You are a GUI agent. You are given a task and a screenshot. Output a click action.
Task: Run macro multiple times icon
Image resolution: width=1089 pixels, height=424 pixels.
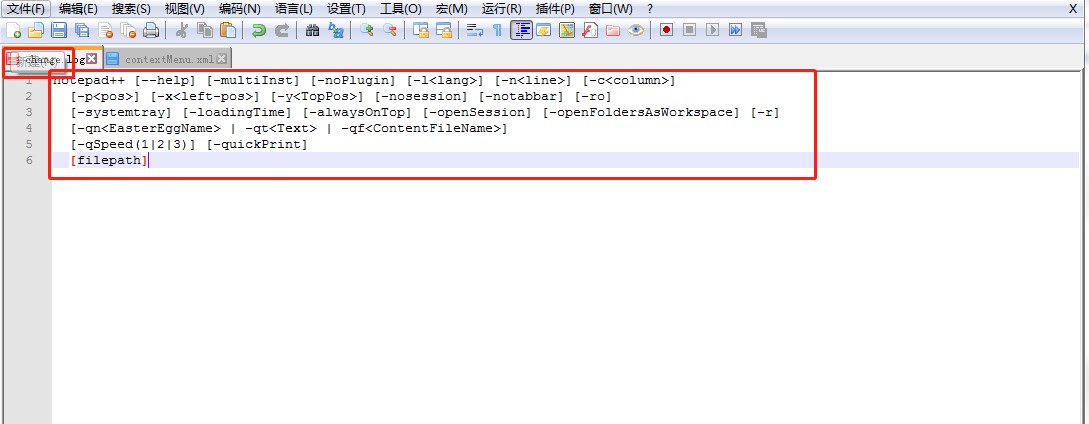(x=735, y=30)
